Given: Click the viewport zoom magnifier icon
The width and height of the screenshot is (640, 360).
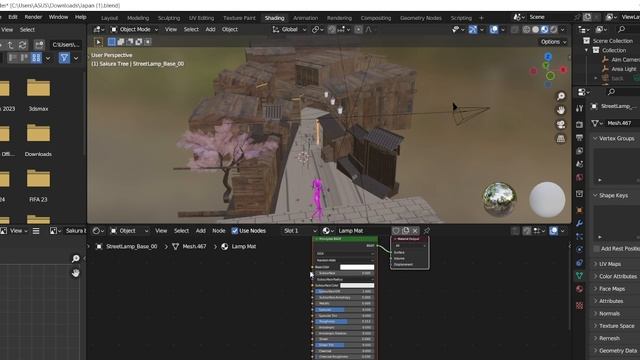Looking at the screenshot, I should [x=561, y=96].
